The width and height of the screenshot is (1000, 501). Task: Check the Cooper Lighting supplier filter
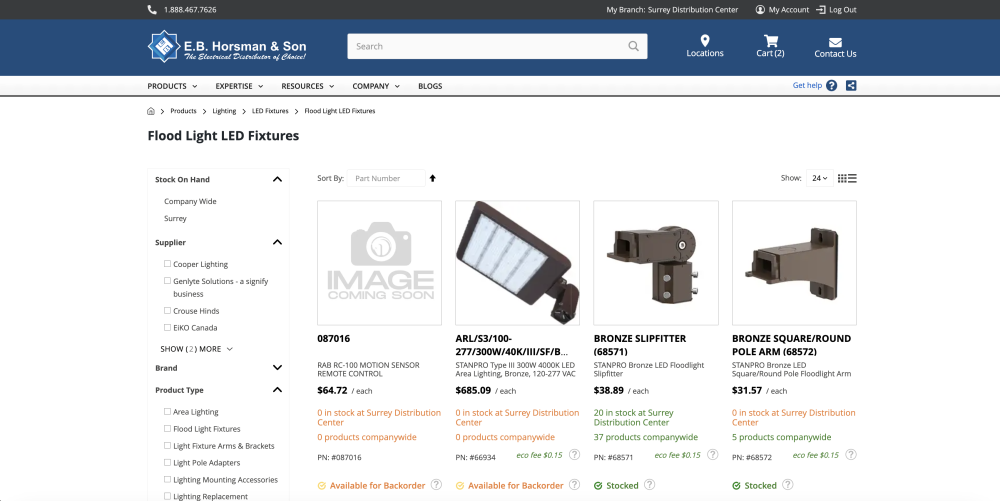tap(167, 263)
